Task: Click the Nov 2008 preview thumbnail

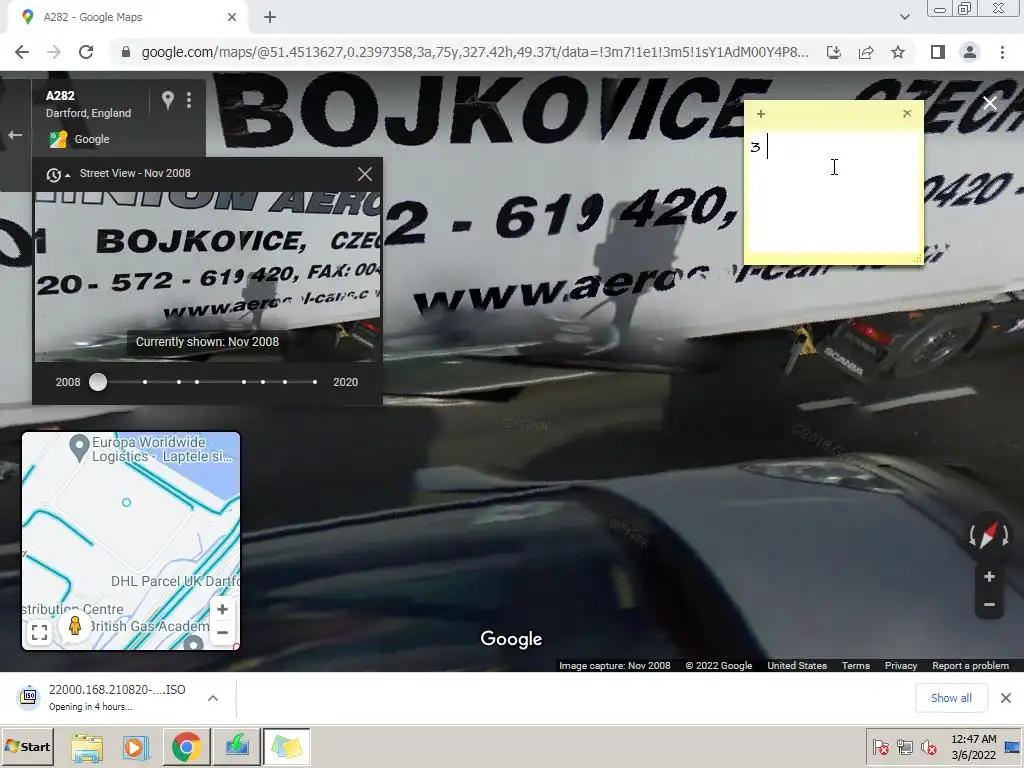Action: coord(207,277)
